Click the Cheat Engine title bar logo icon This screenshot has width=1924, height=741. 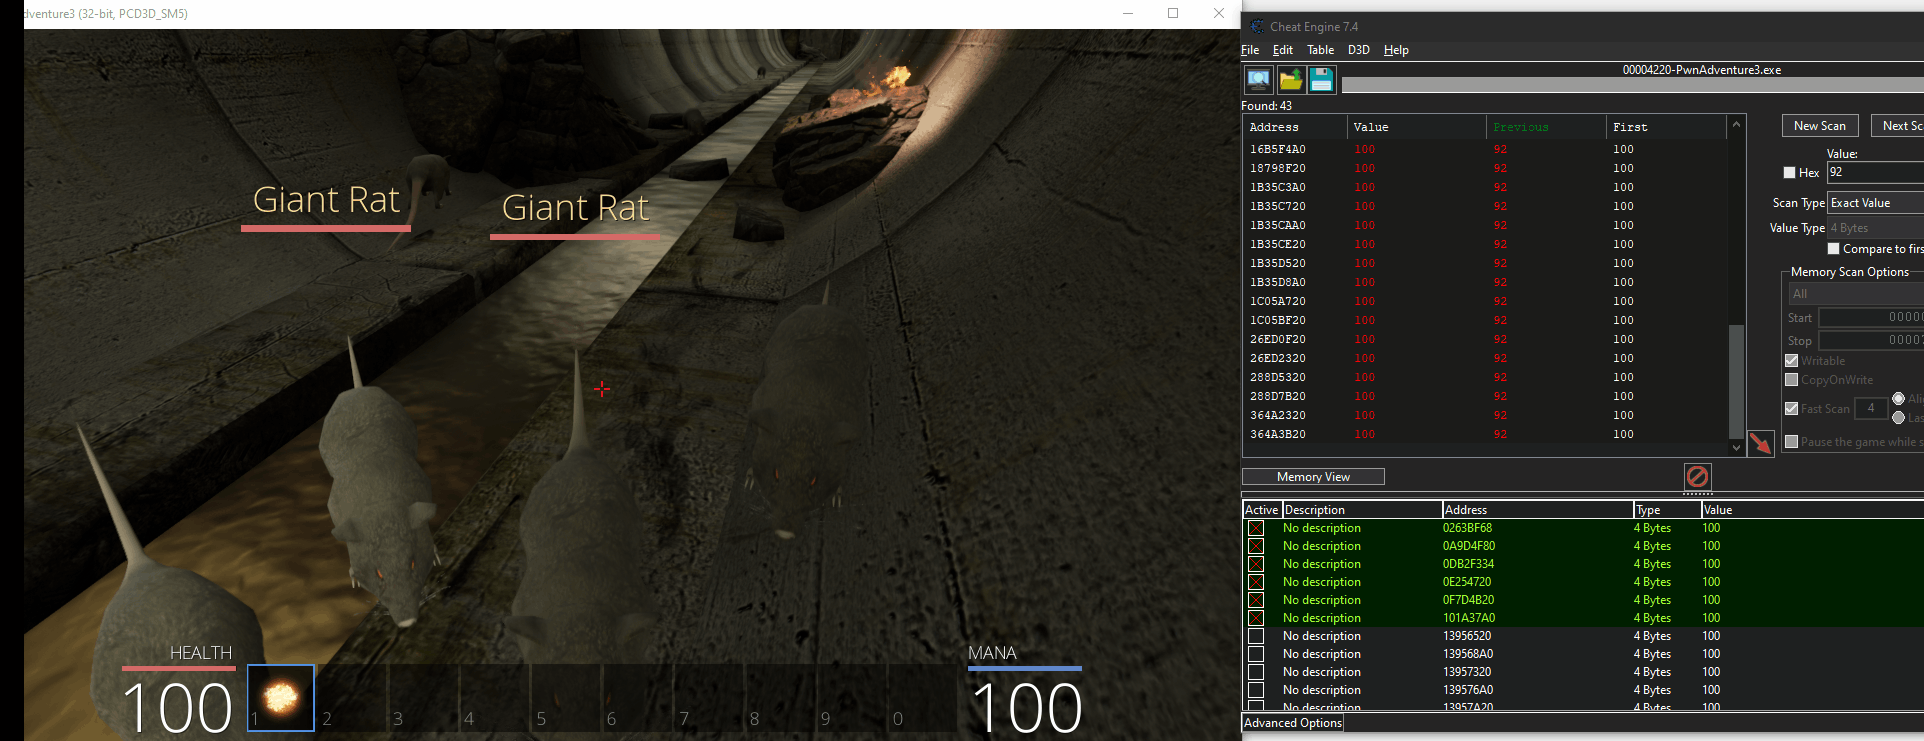1257,27
